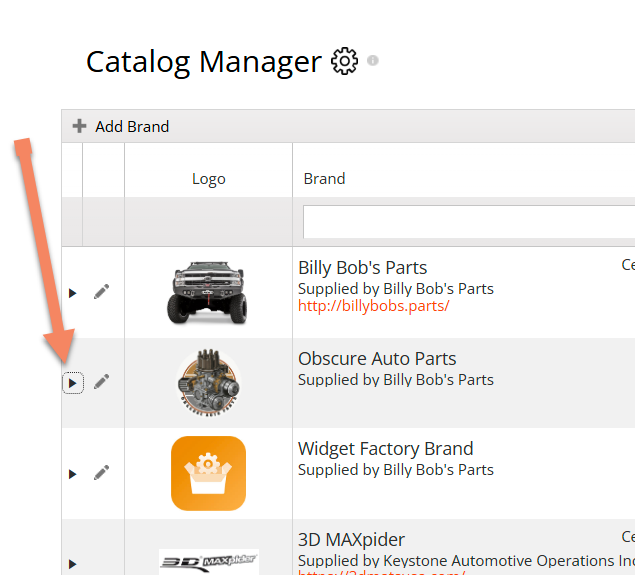Image resolution: width=635 pixels, height=575 pixels.
Task: Select the 3D MAXpider brand name
Action: (351, 540)
